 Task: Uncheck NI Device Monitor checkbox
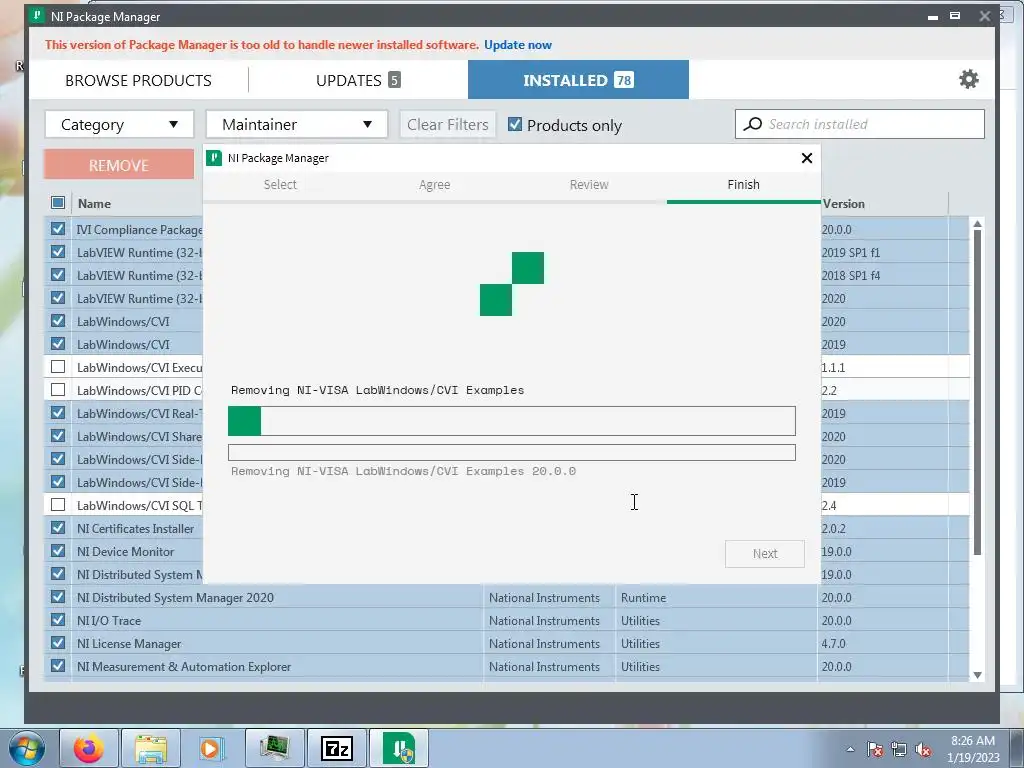(57, 551)
